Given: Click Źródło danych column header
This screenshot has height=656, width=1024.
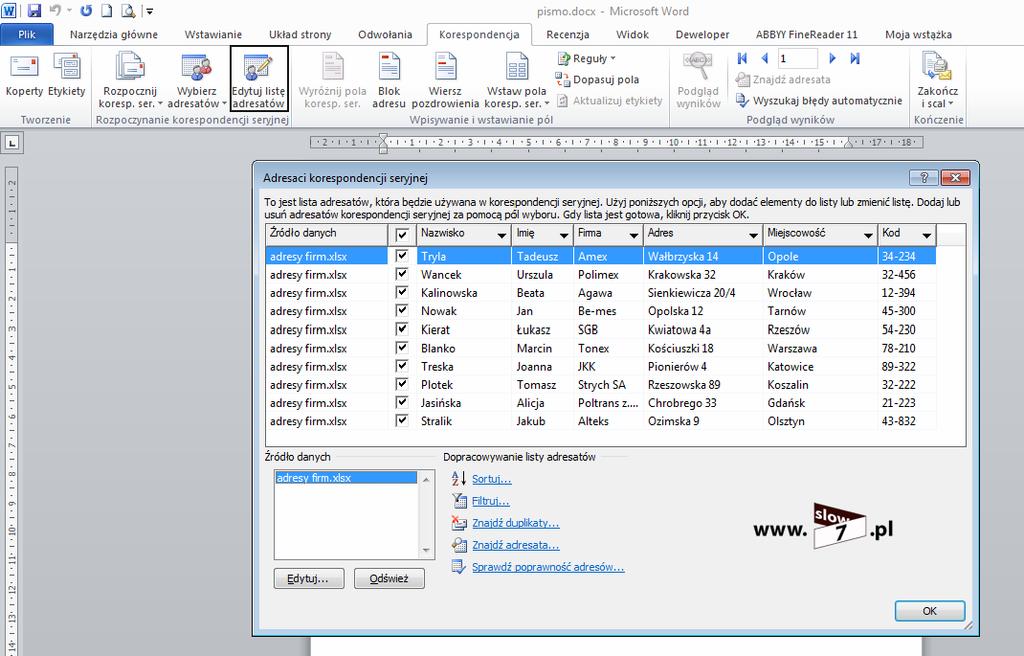Looking at the screenshot, I should coord(327,233).
